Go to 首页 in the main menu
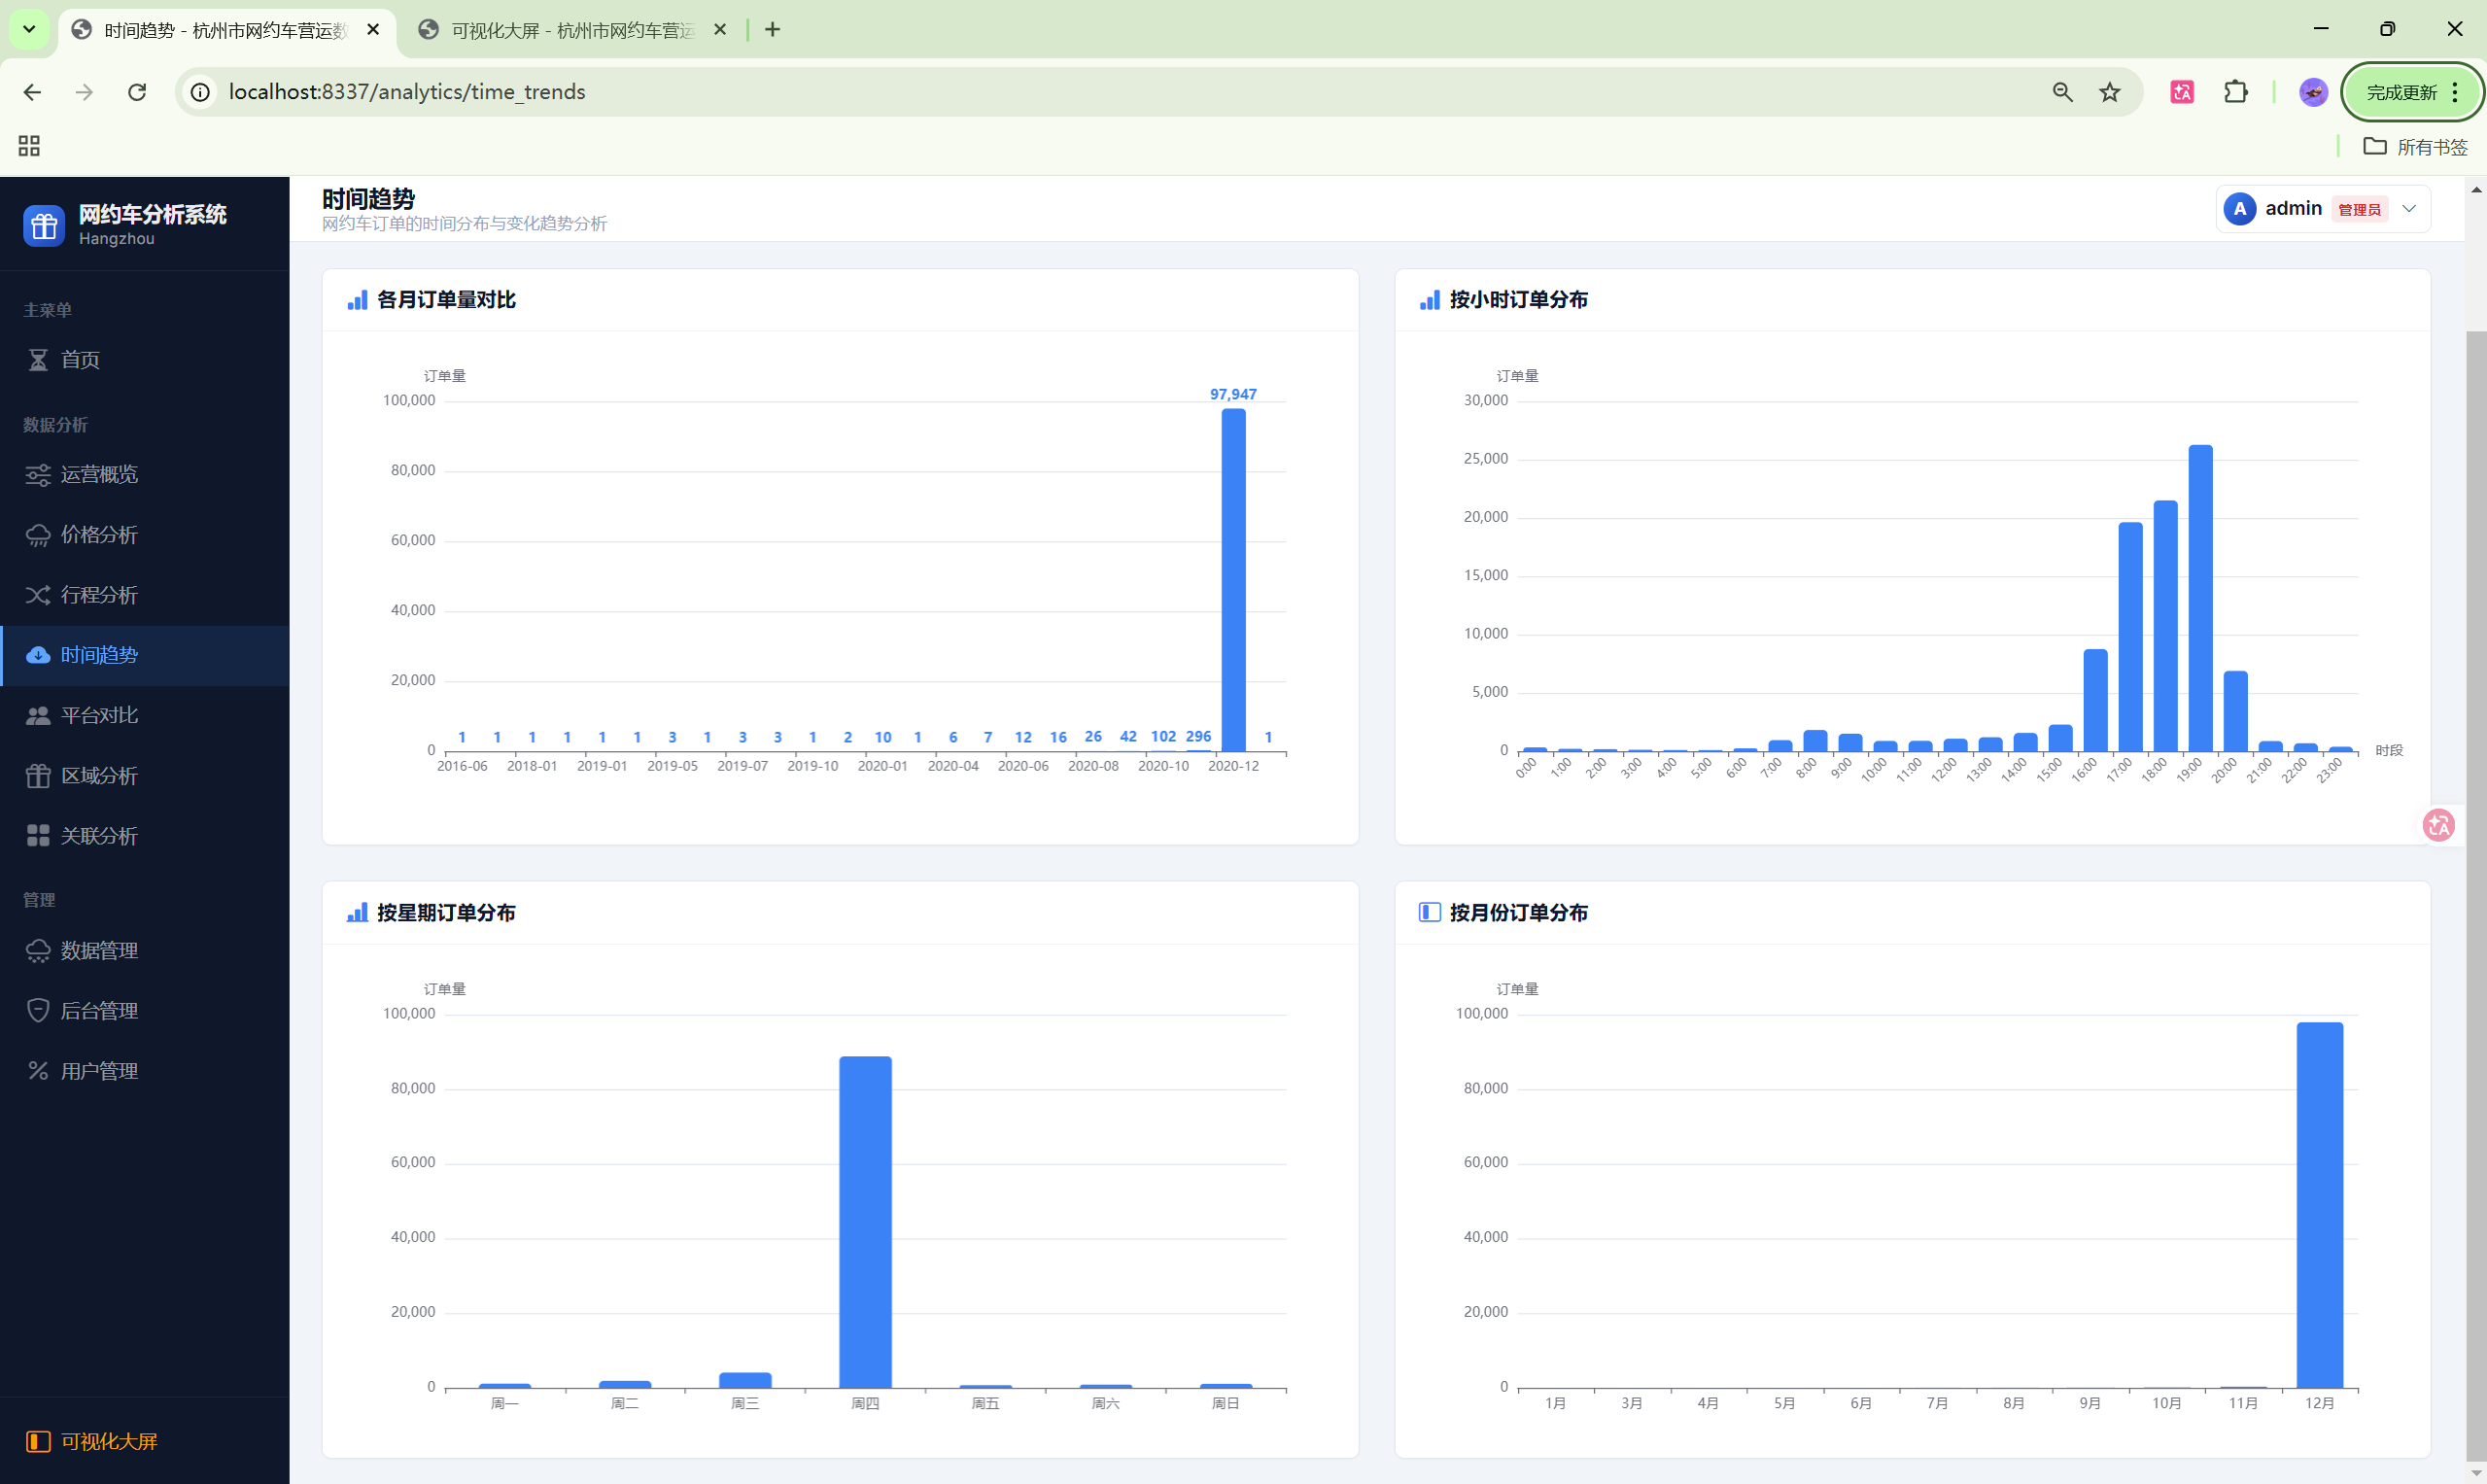2487x1484 pixels. [80, 360]
